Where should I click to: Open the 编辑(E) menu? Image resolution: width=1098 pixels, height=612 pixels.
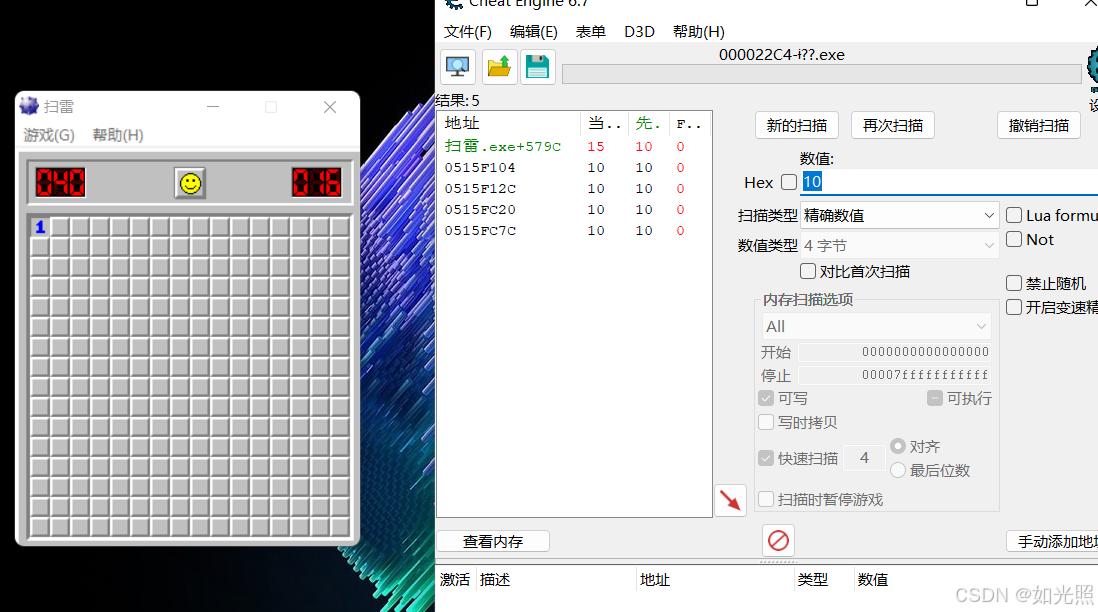click(x=534, y=32)
